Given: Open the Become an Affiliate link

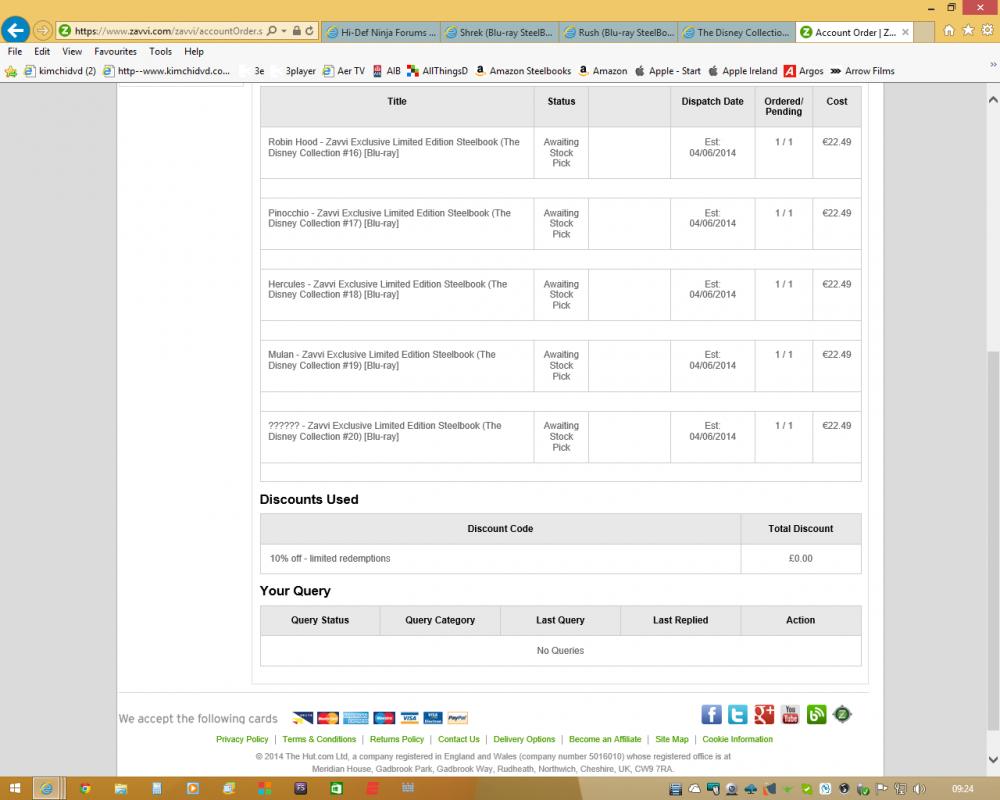Looking at the screenshot, I should (x=605, y=739).
